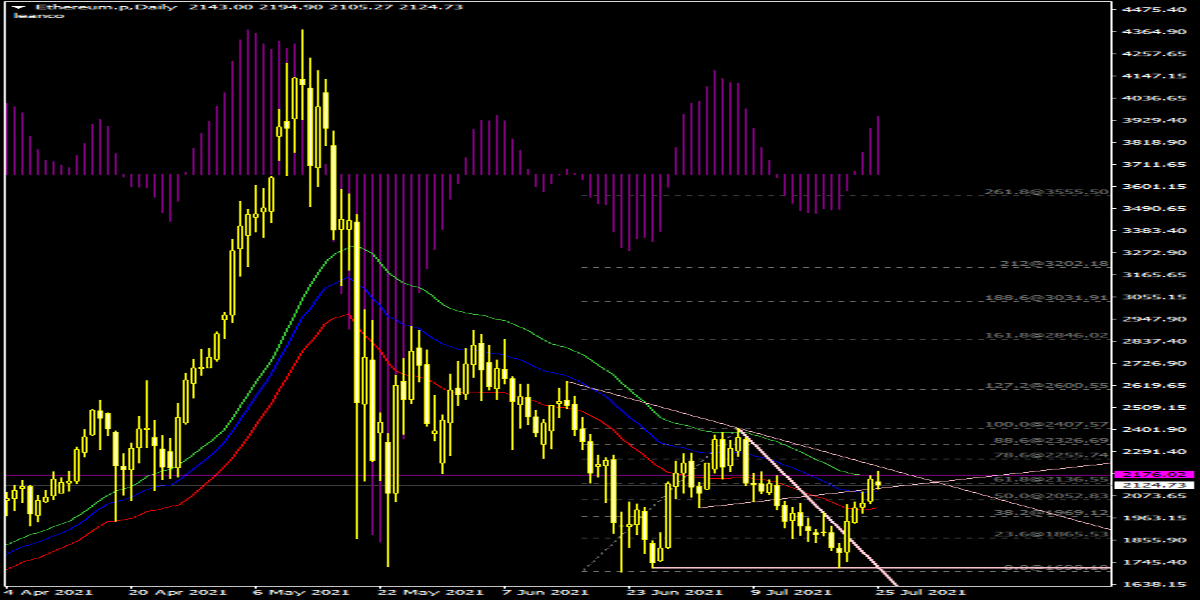Click the 4364.90 price scale value

[x=1154, y=32]
